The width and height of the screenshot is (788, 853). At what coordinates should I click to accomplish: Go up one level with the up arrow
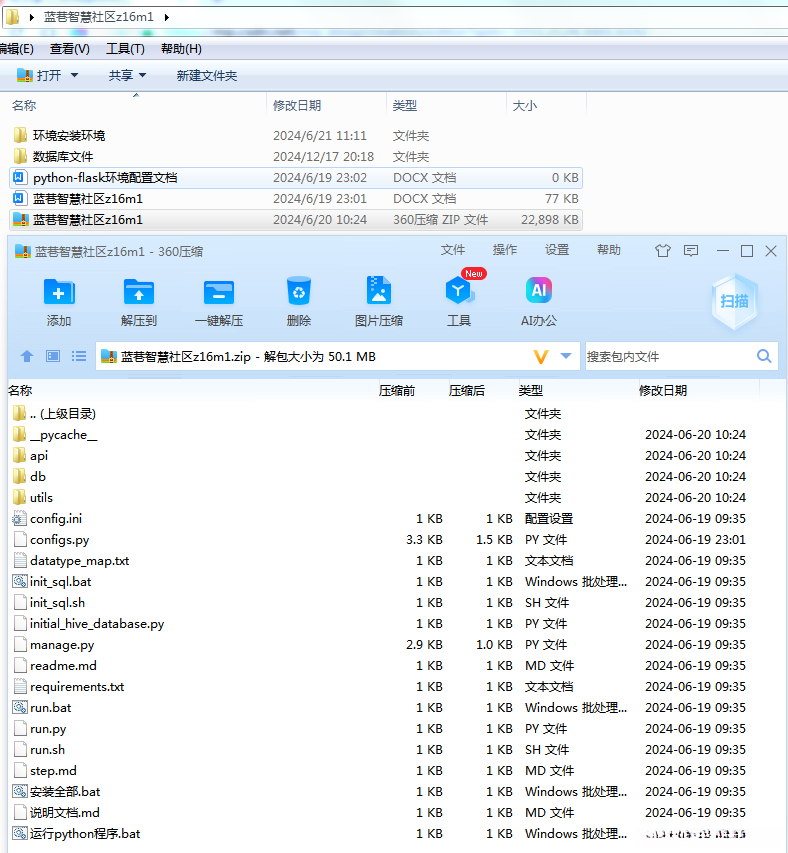pos(27,356)
